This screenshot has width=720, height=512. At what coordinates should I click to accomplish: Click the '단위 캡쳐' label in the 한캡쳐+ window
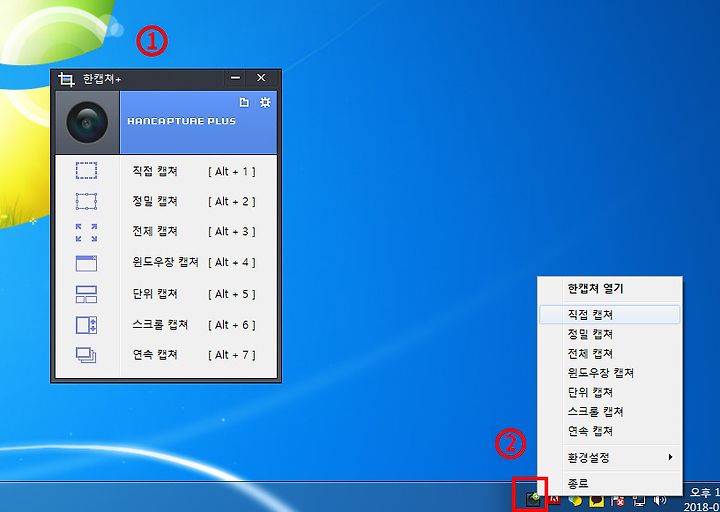(x=155, y=294)
